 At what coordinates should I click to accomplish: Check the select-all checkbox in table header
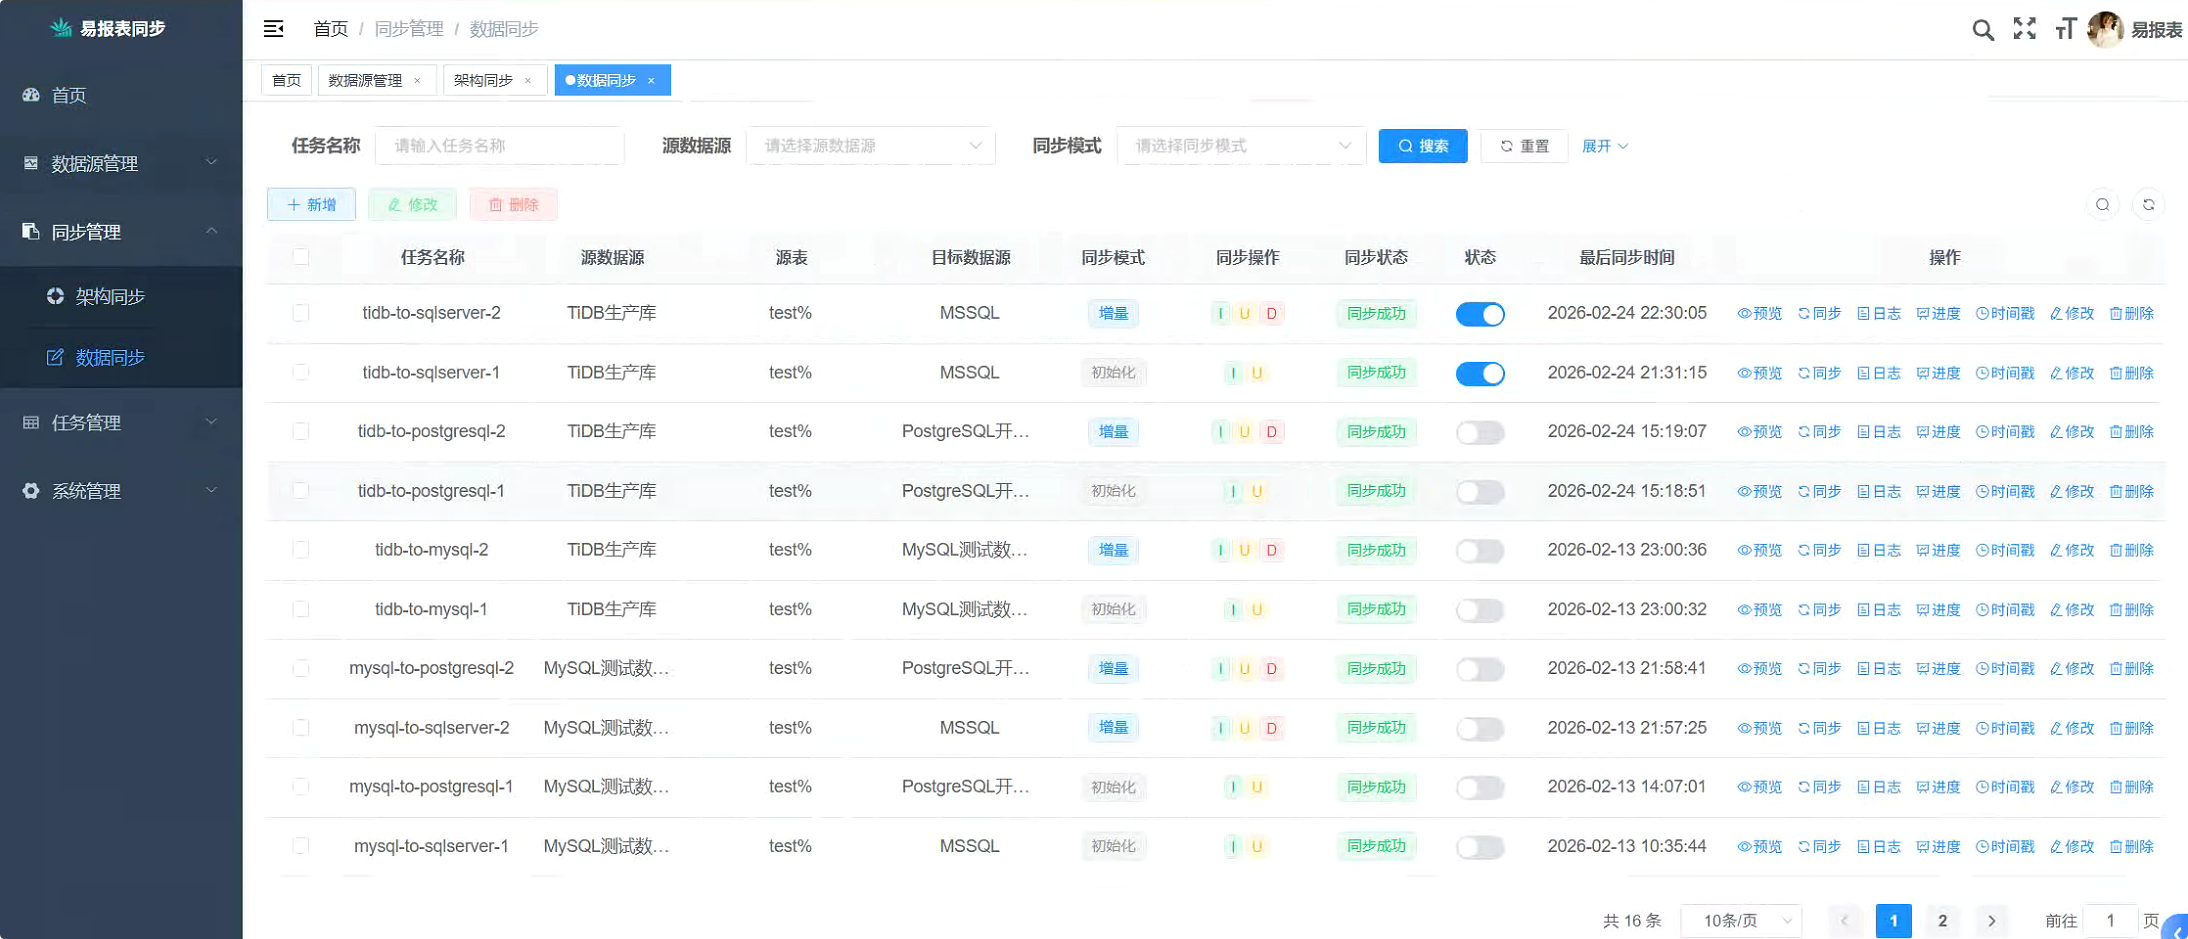point(301,257)
